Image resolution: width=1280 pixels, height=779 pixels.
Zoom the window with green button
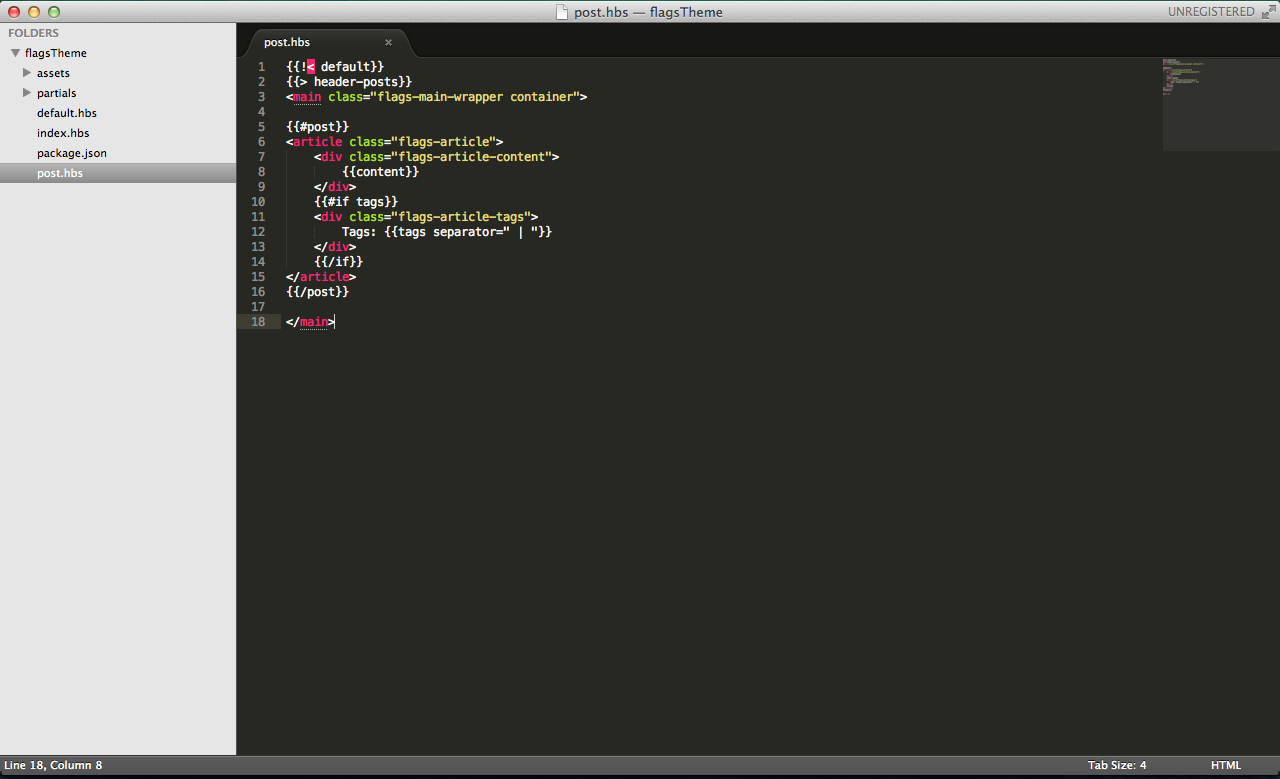point(54,12)
